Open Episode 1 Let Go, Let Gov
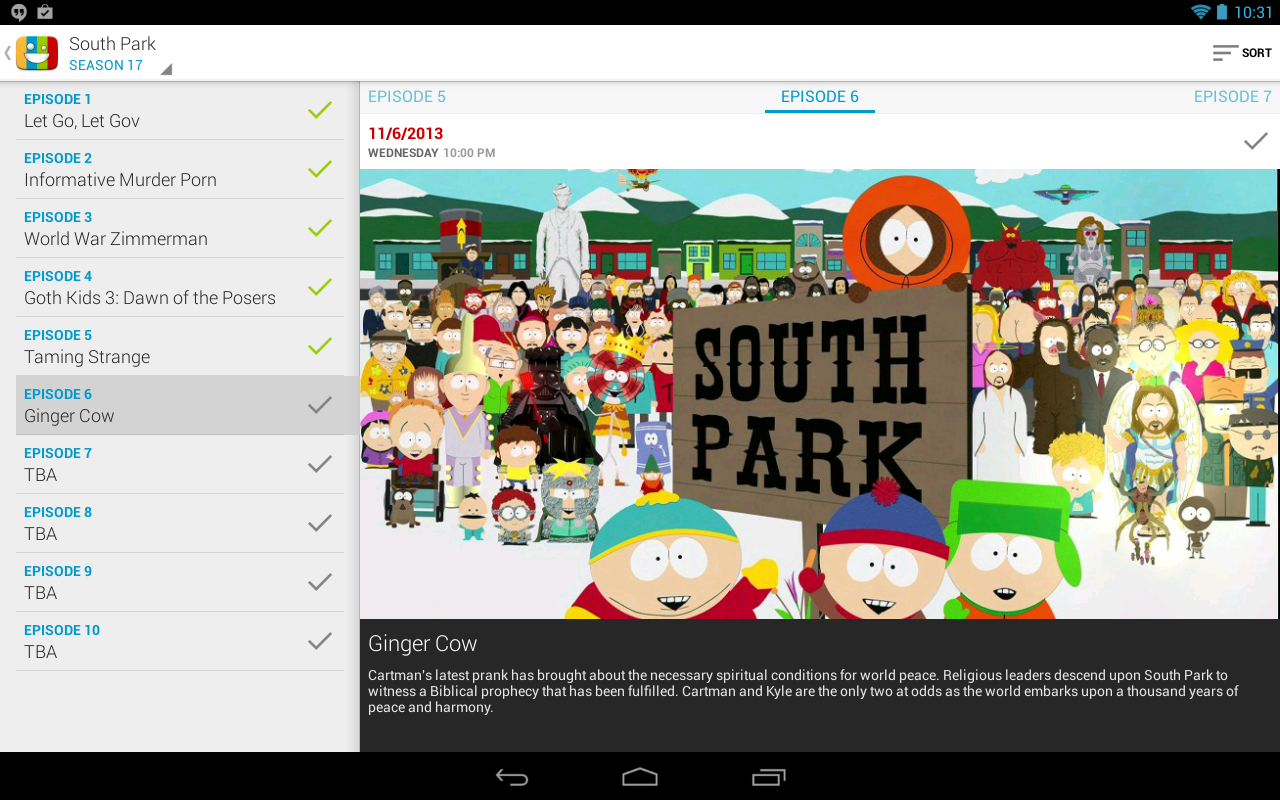 (180, 110)
